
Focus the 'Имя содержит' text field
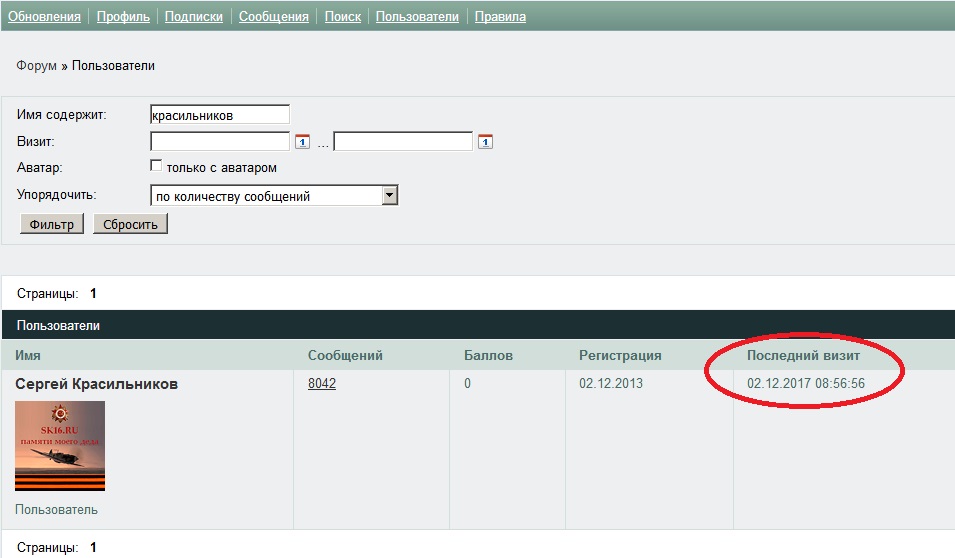[x=219, y=115]
